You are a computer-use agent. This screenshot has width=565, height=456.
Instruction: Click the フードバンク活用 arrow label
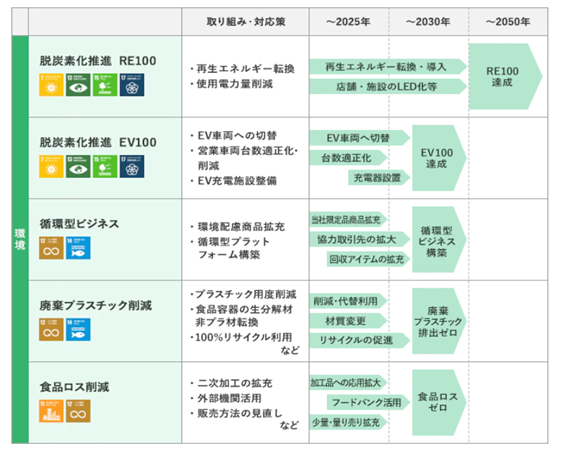pyautogui.click(x=368, y=402)
